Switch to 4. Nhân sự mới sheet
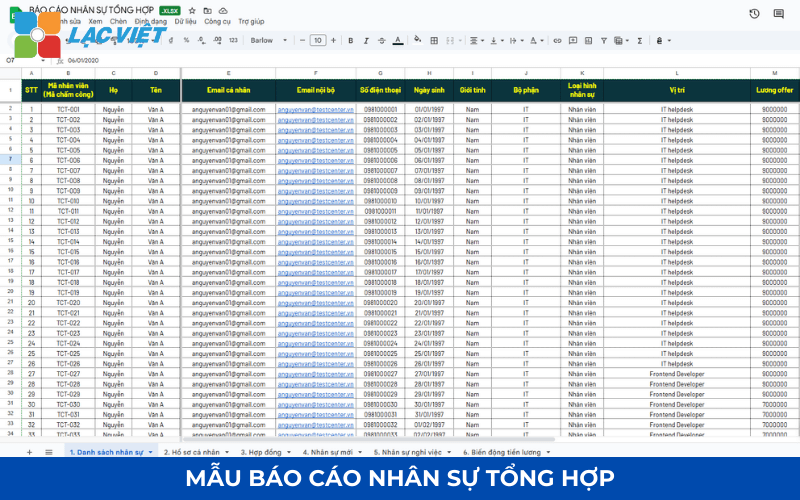Screen dimensions: 800x500 pos(328,452)
